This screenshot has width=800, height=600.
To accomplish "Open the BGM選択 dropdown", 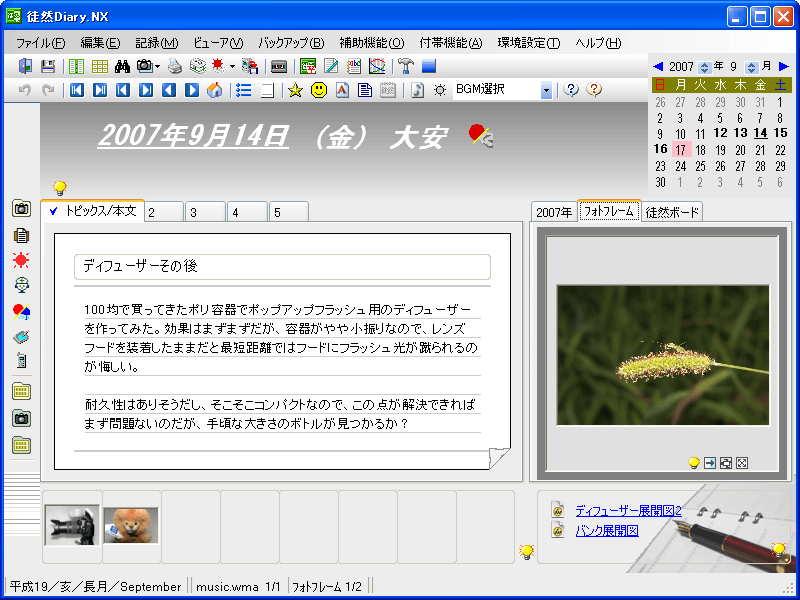I will (546, 90).
